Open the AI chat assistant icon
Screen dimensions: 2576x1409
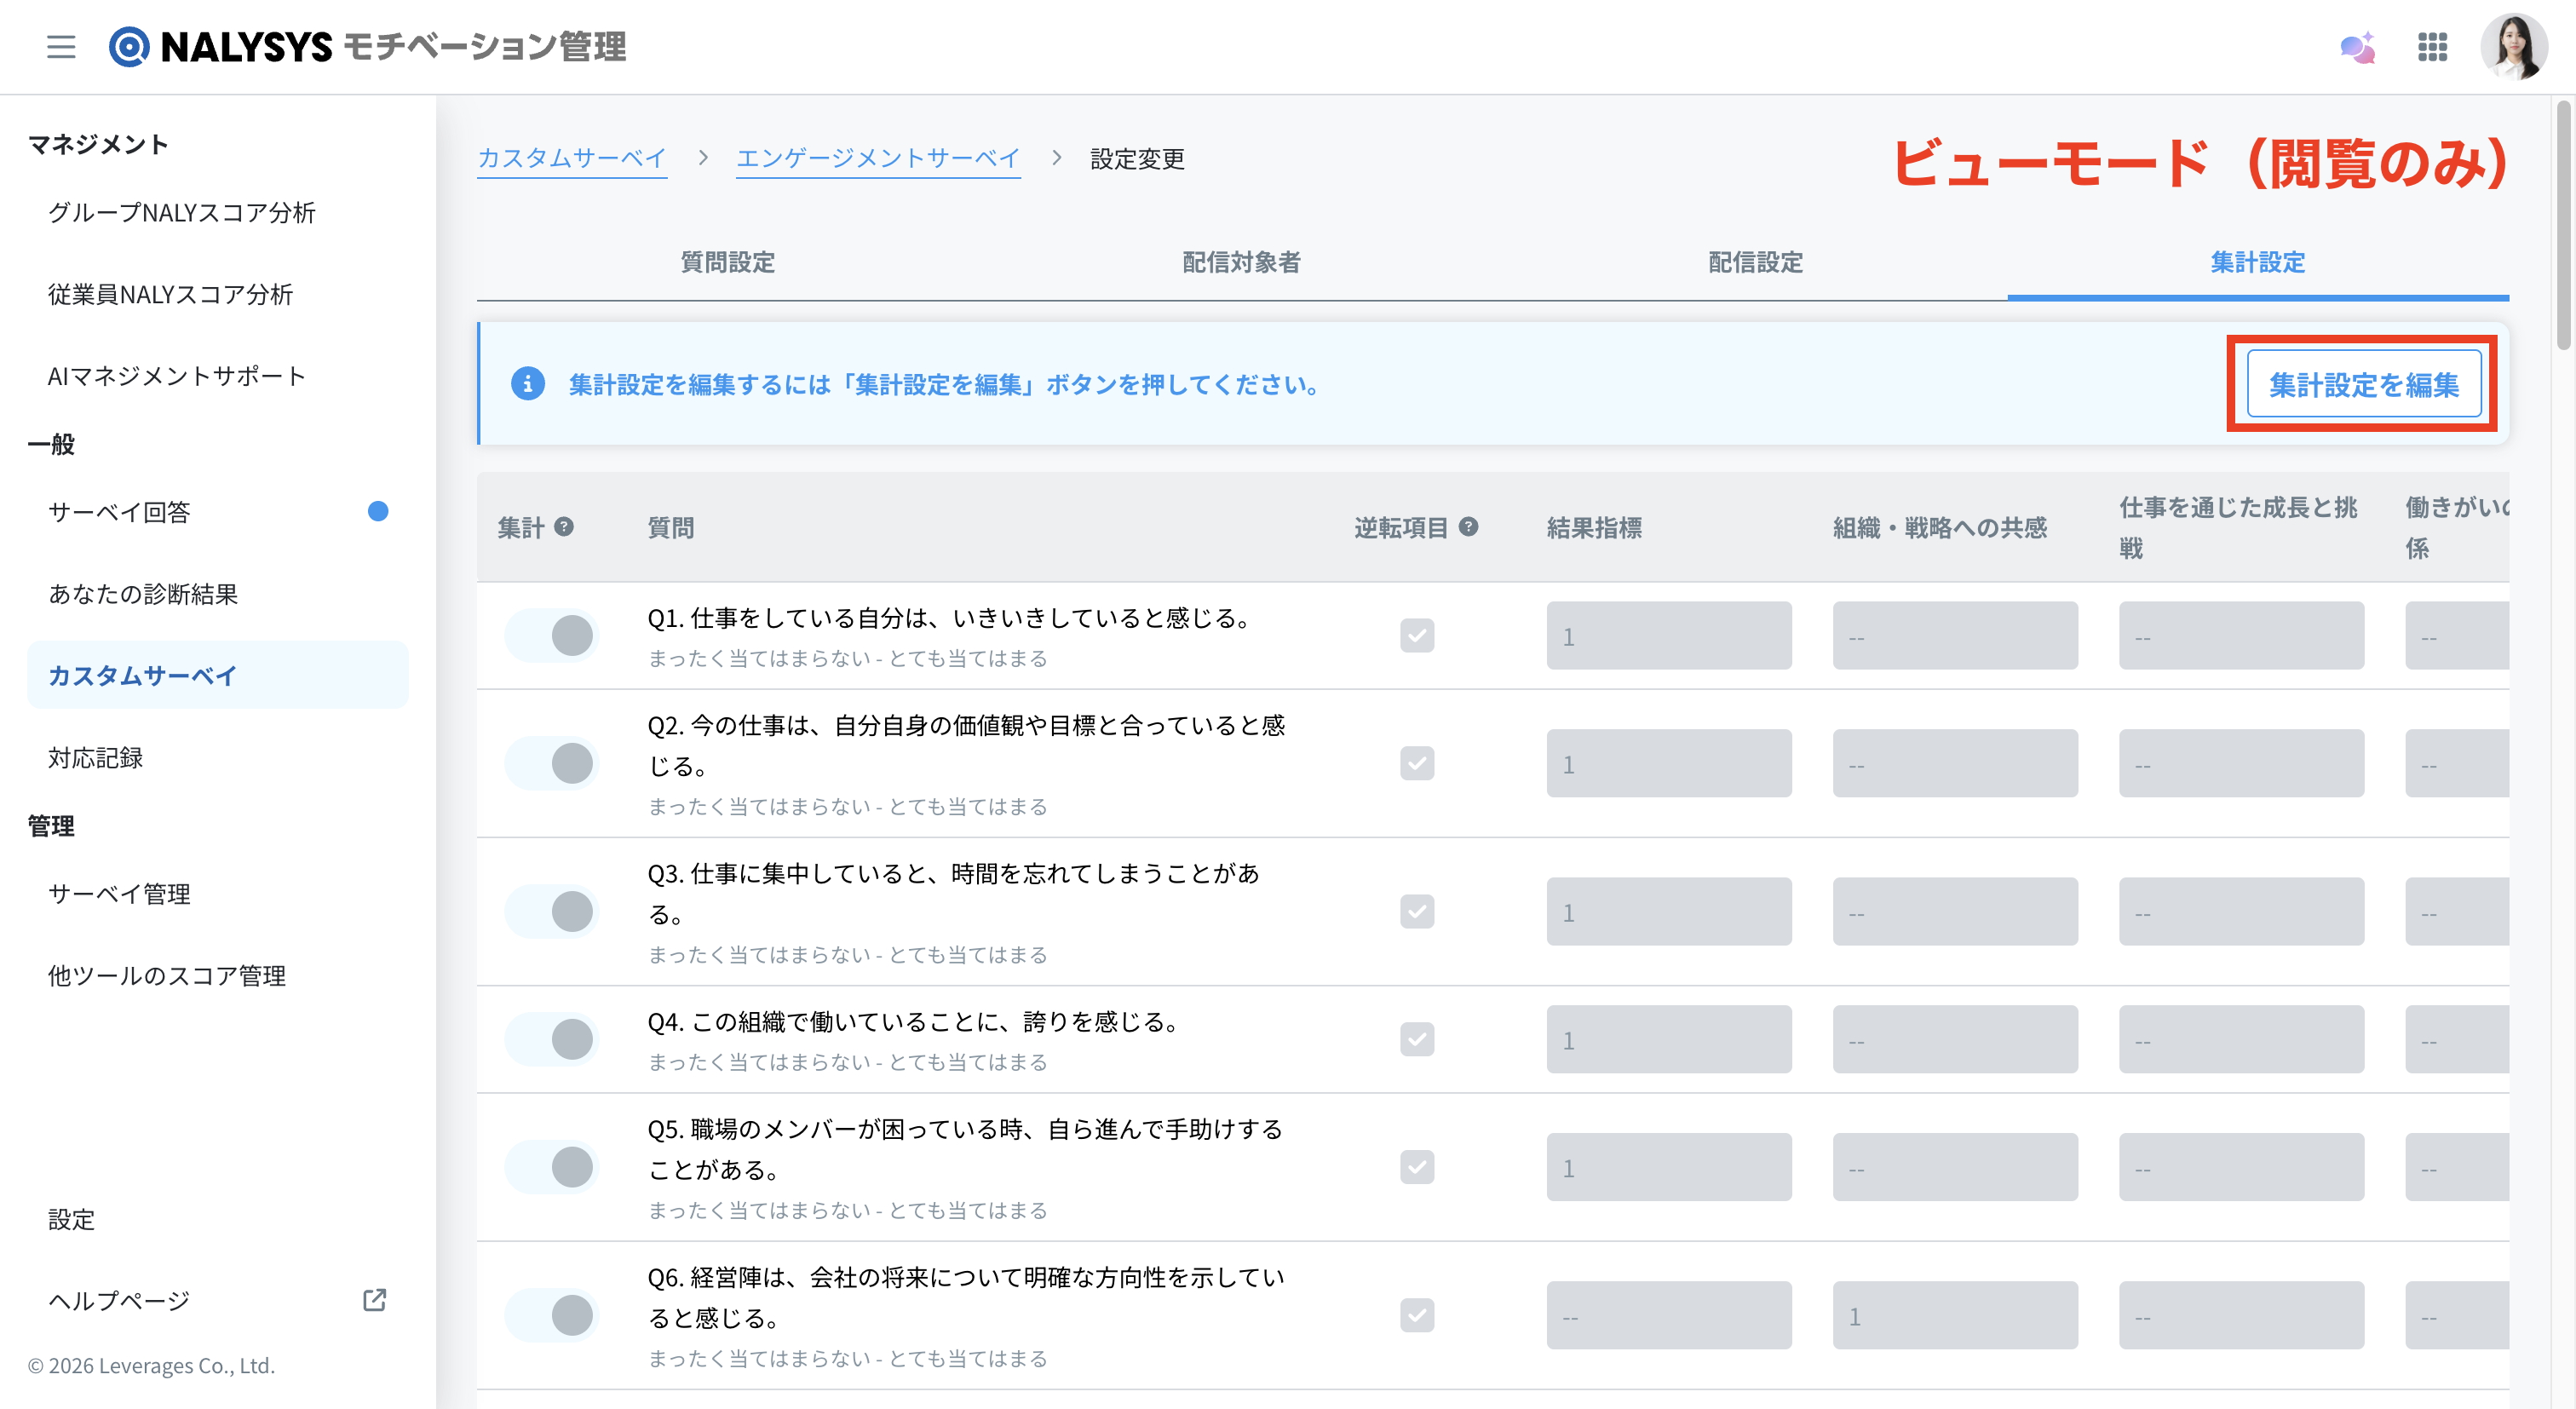2358,47
